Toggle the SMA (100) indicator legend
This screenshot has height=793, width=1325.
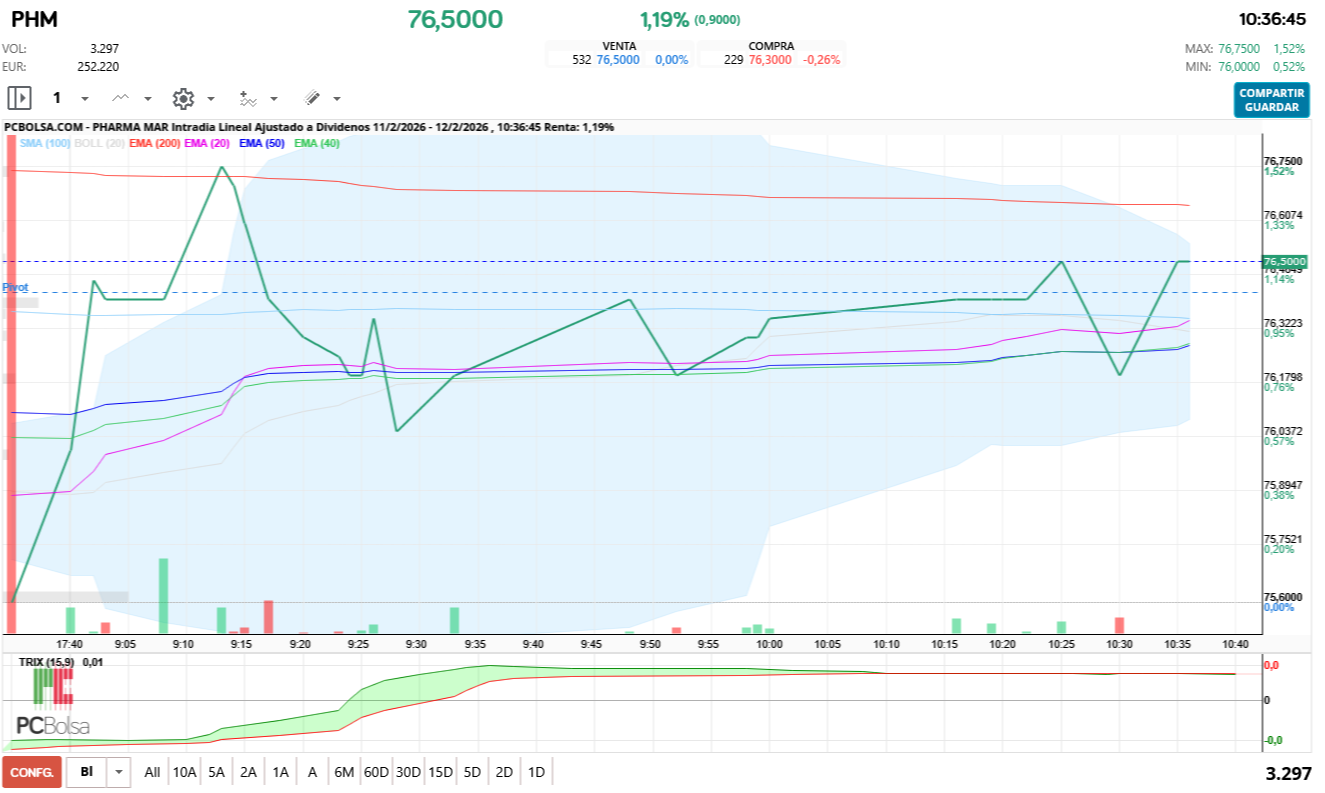tap(44, 144)
